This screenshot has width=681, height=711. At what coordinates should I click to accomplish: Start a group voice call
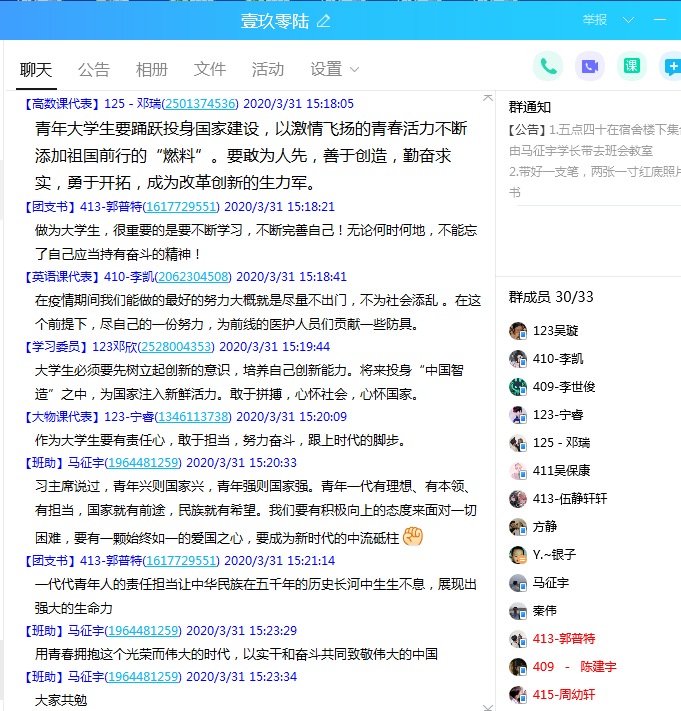547,67
